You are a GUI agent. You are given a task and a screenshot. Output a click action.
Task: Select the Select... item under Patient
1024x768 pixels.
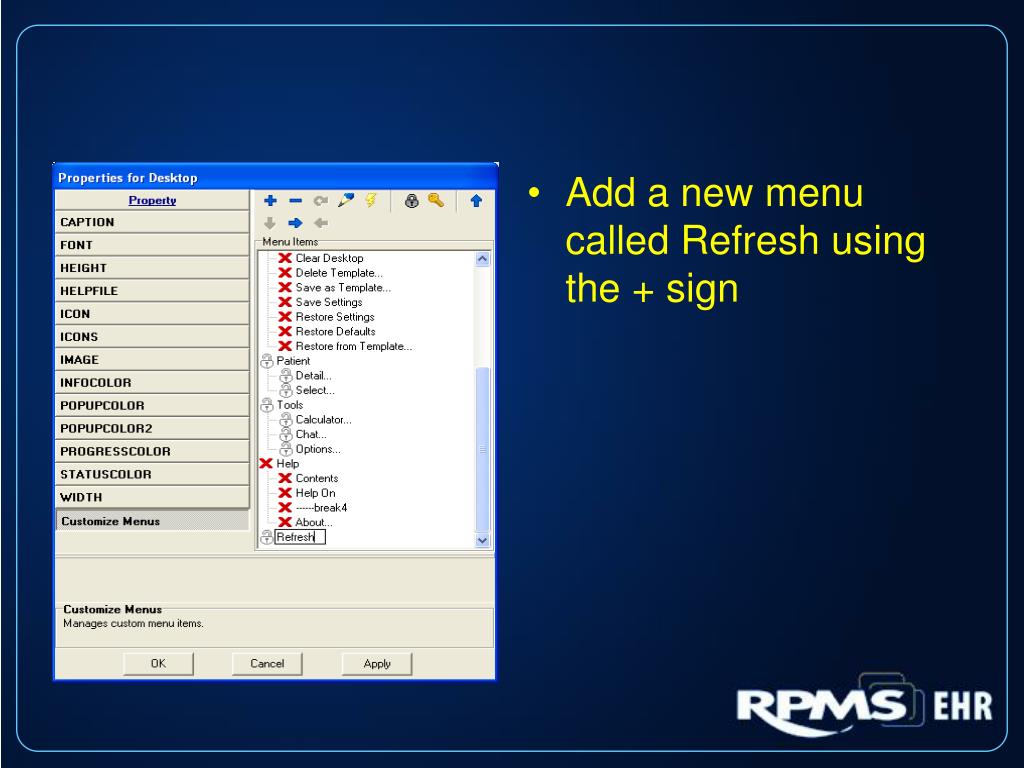(x=315, y=391)
